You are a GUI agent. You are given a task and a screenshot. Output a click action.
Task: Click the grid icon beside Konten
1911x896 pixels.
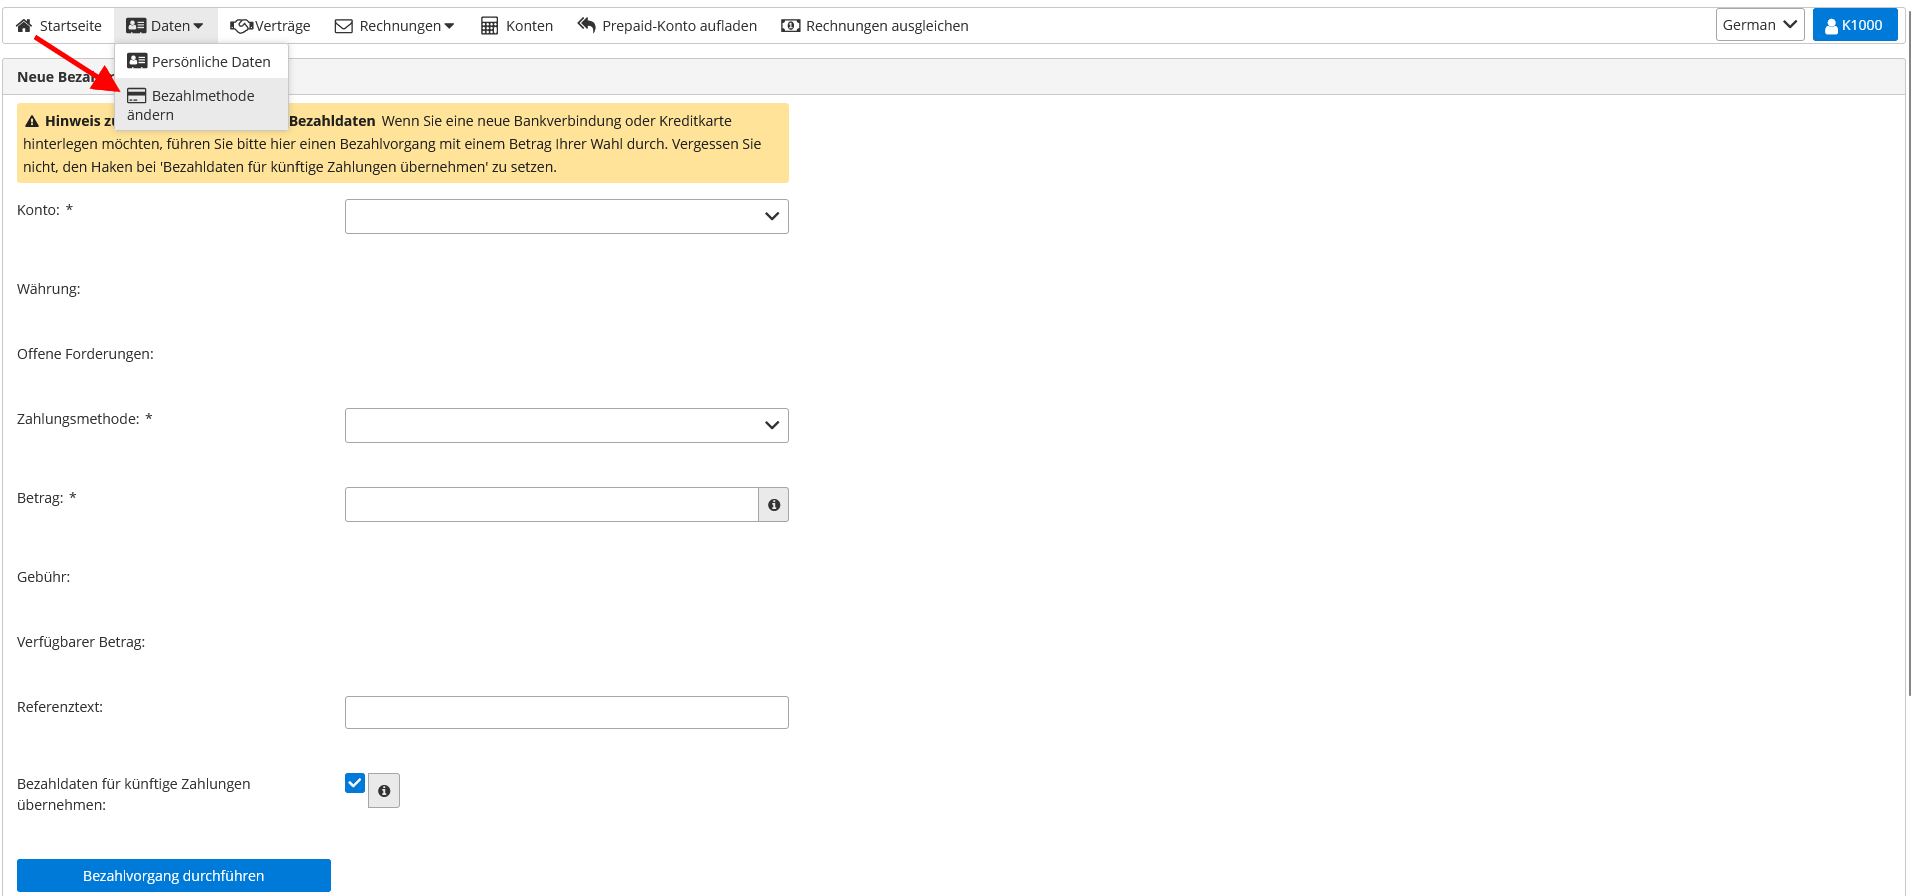tap(489, 26)
